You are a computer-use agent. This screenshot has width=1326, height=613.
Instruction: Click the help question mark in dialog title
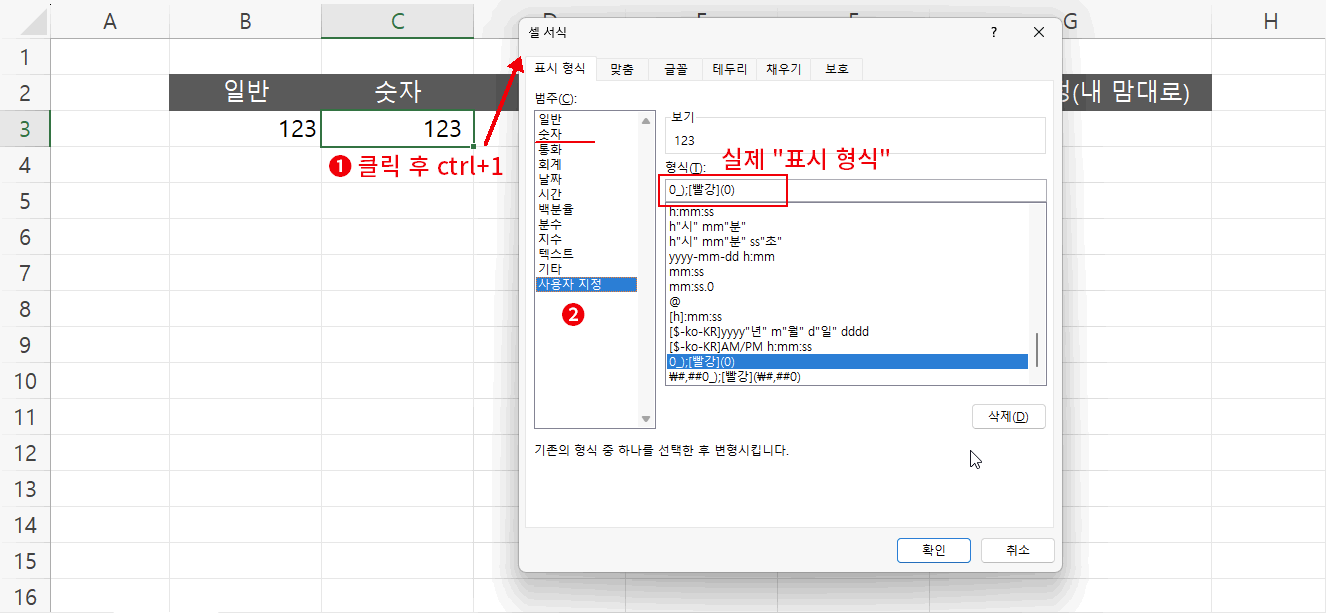pyautogui.click(x=993, y=32)
